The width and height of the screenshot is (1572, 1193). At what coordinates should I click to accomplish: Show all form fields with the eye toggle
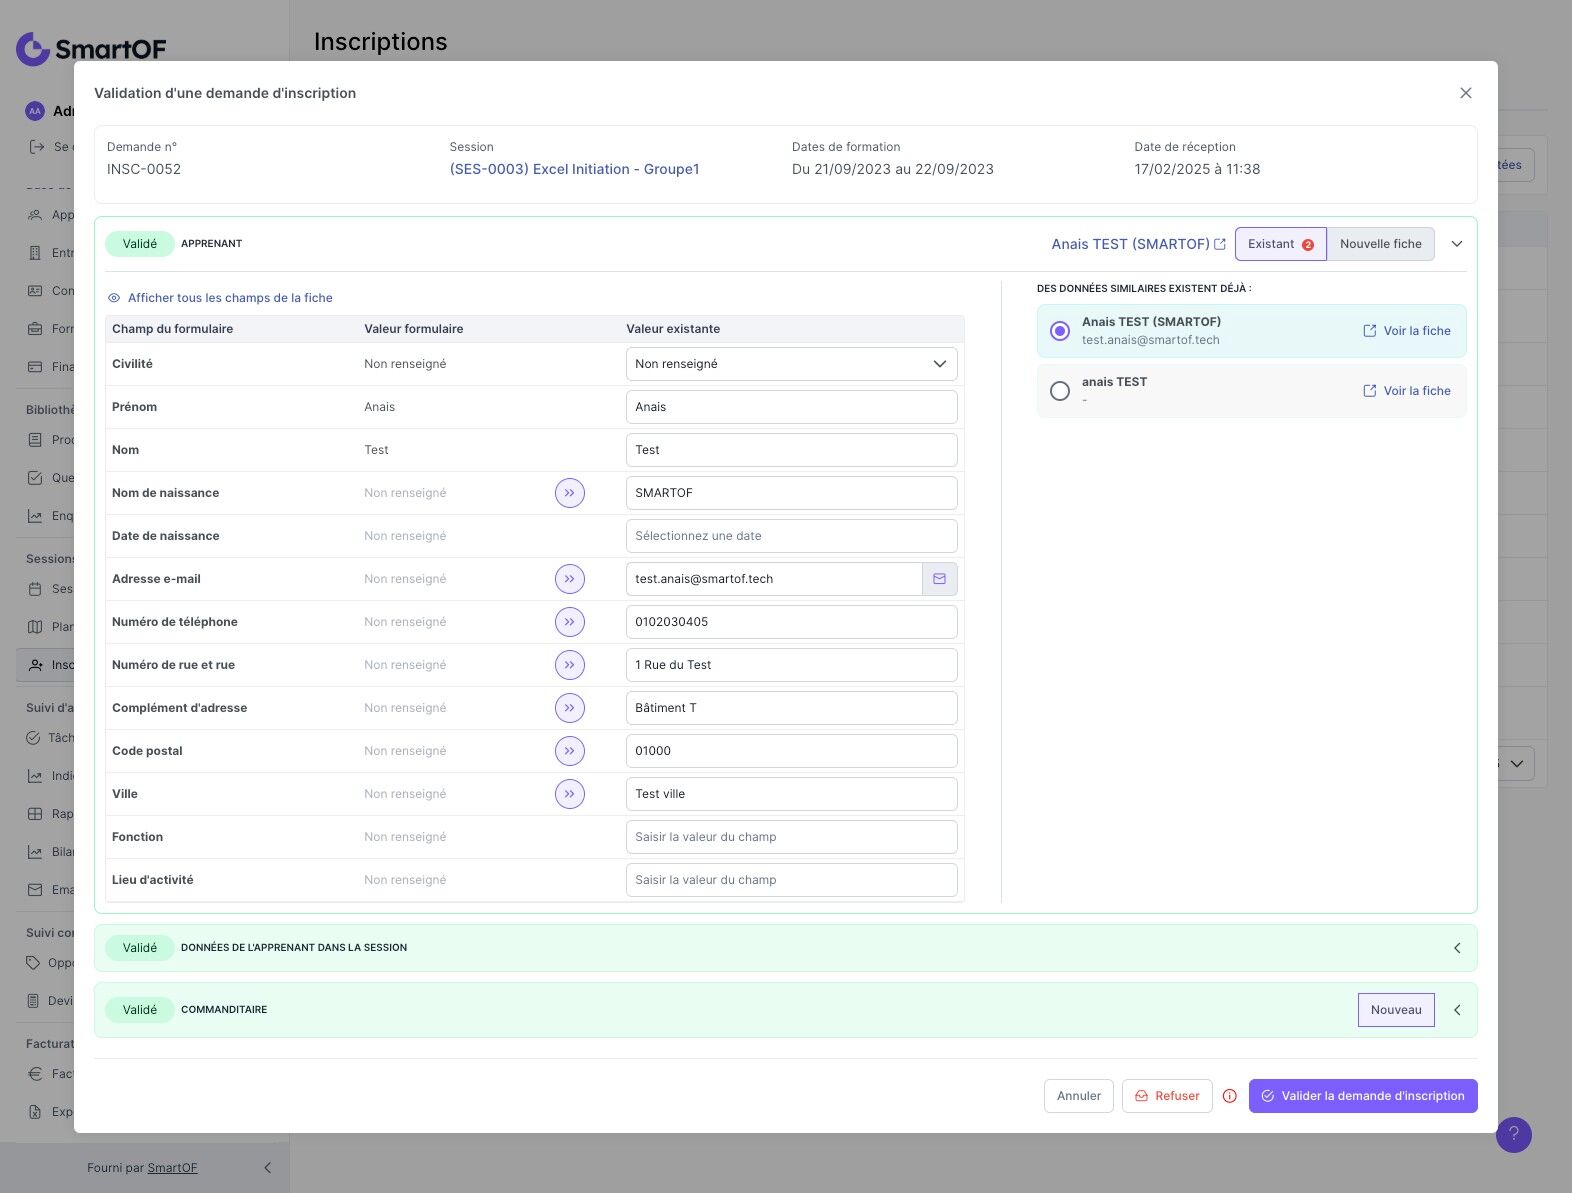[x=220, y=298]
